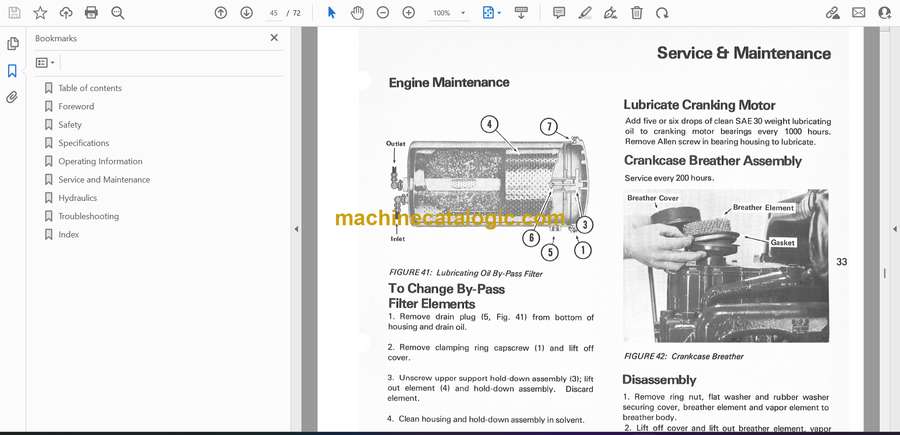Viewport: 900px width, 435px height.
Task: Open the sign document tool
Action: pos(611,13)
